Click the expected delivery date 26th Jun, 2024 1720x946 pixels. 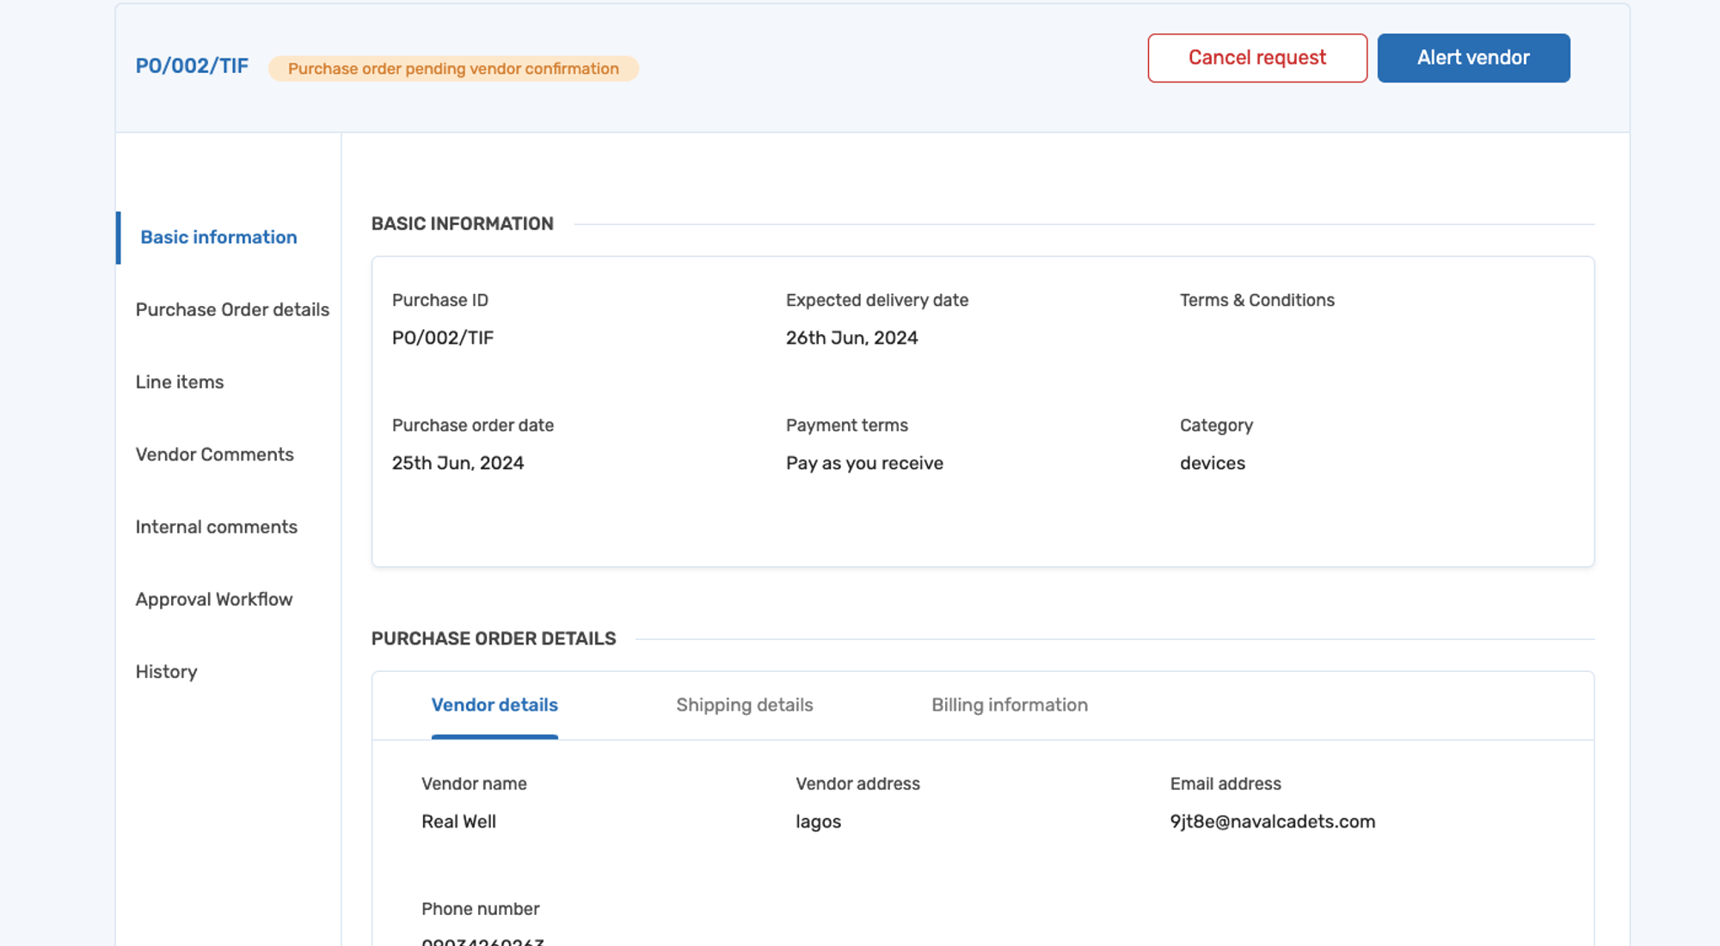pyautogui.click(x=851, y=338)
